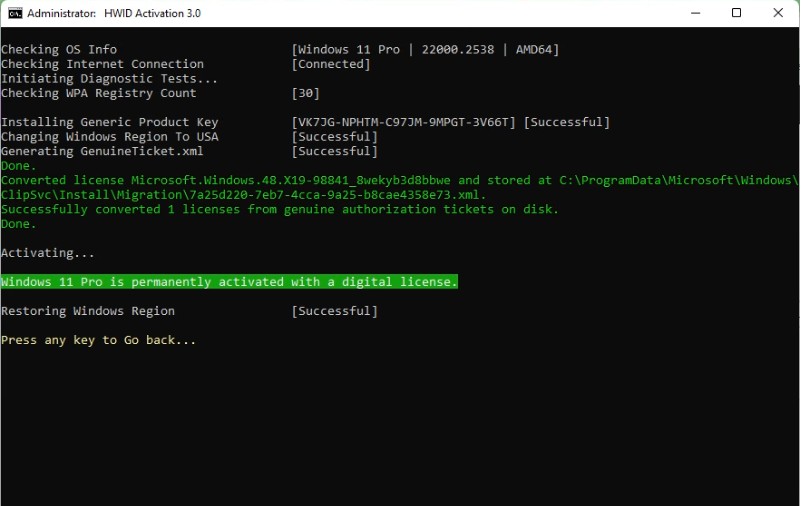Click 'ClipSvc\Install\Migration' path line

tap(244, 195)
